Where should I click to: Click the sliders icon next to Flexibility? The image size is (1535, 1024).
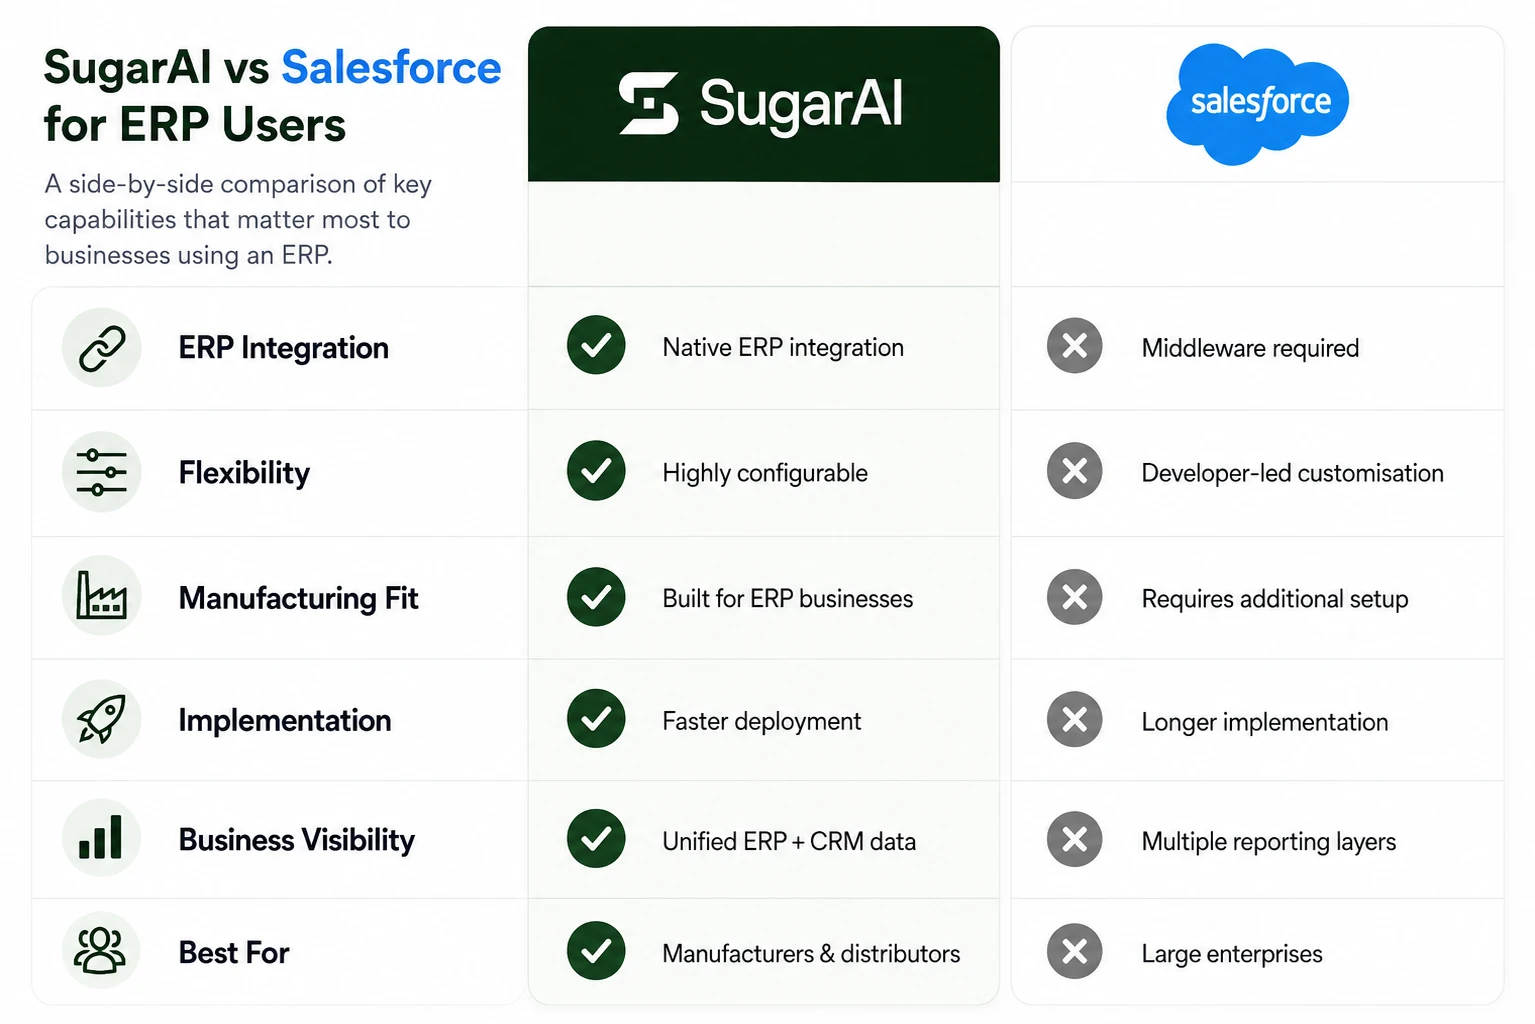(x=102, y=472)
